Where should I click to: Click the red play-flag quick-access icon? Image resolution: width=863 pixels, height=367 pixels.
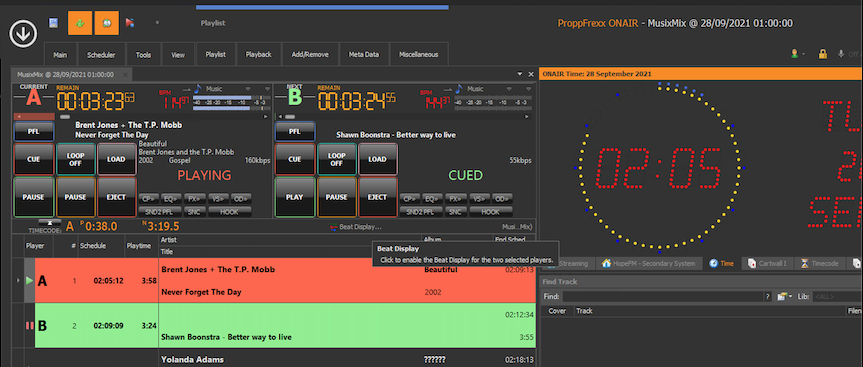[x=130, y=23]
